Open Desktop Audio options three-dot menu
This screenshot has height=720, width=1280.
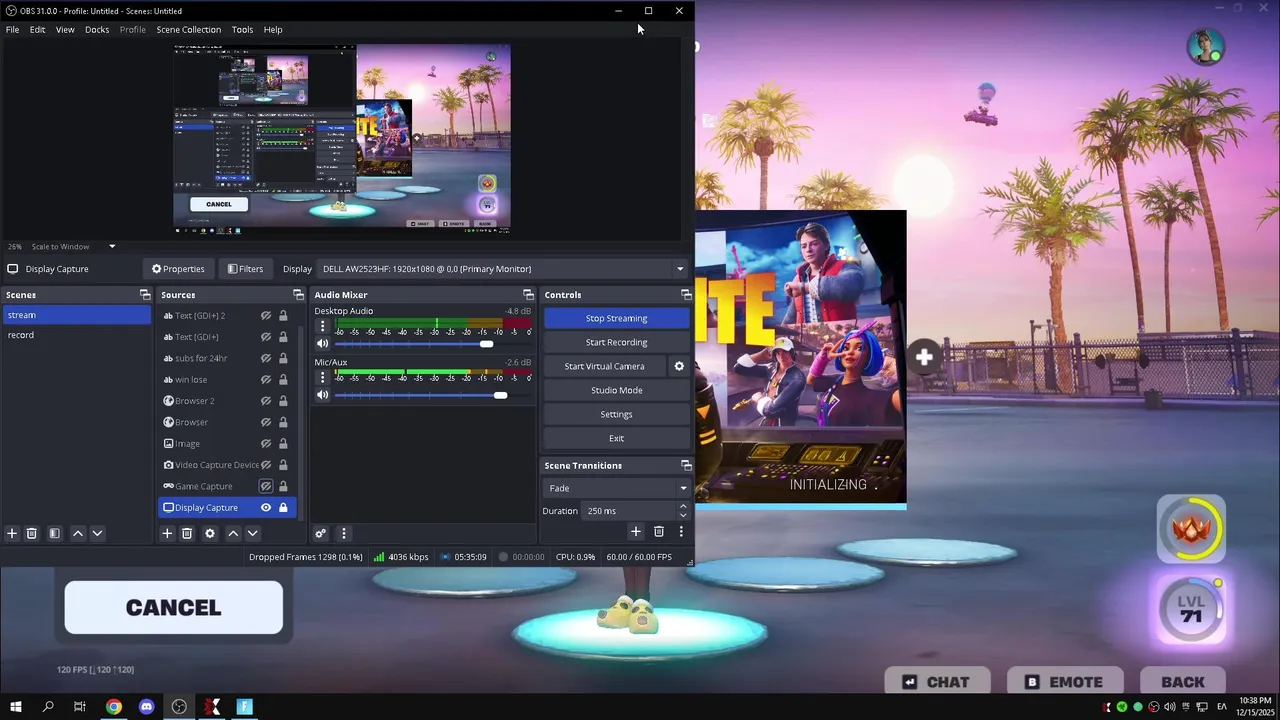(322, 326)
